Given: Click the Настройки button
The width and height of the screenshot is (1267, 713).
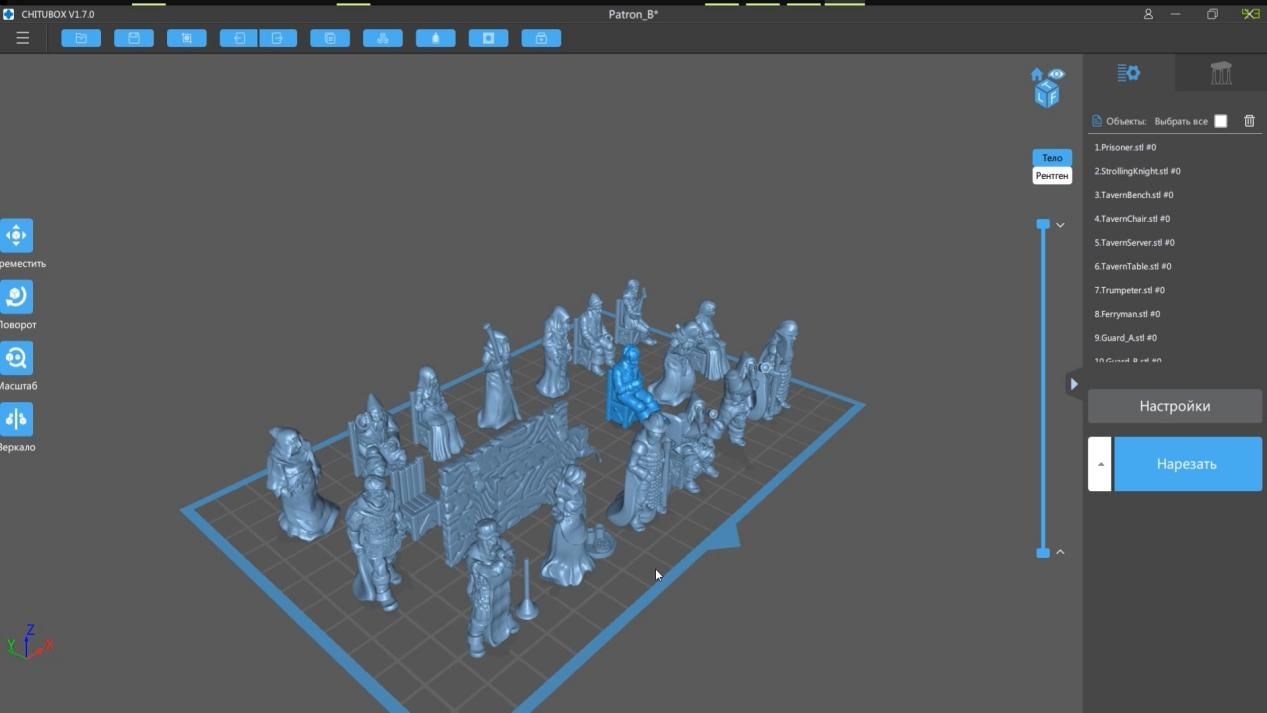Looking at the screenshot, I should (x=1175, y=406).
